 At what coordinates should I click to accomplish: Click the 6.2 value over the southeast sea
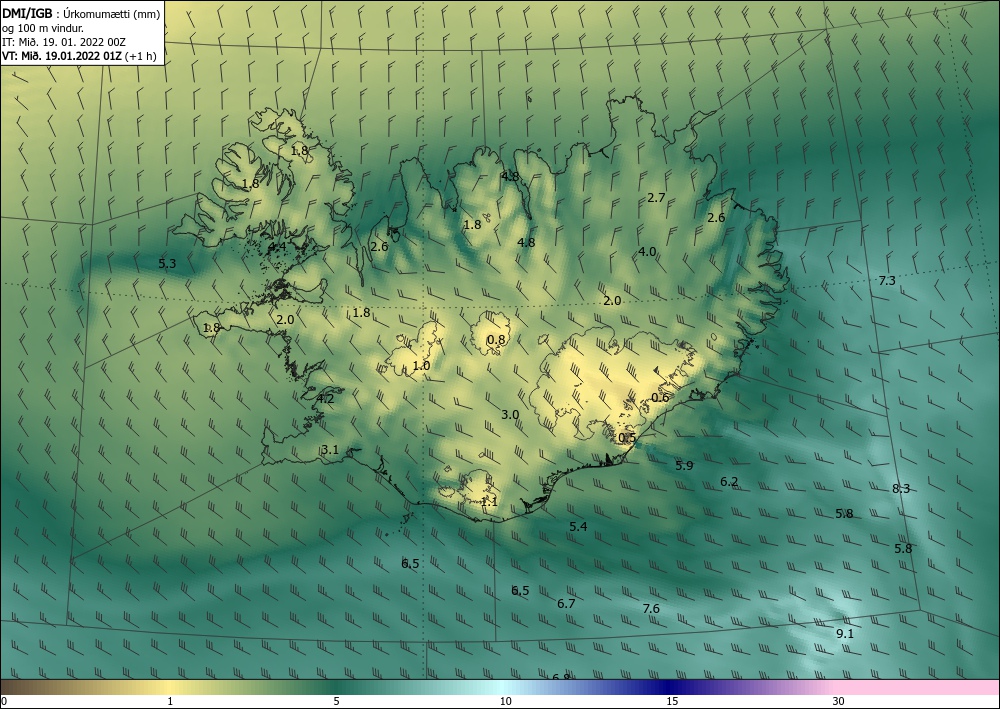coord(729,482)
